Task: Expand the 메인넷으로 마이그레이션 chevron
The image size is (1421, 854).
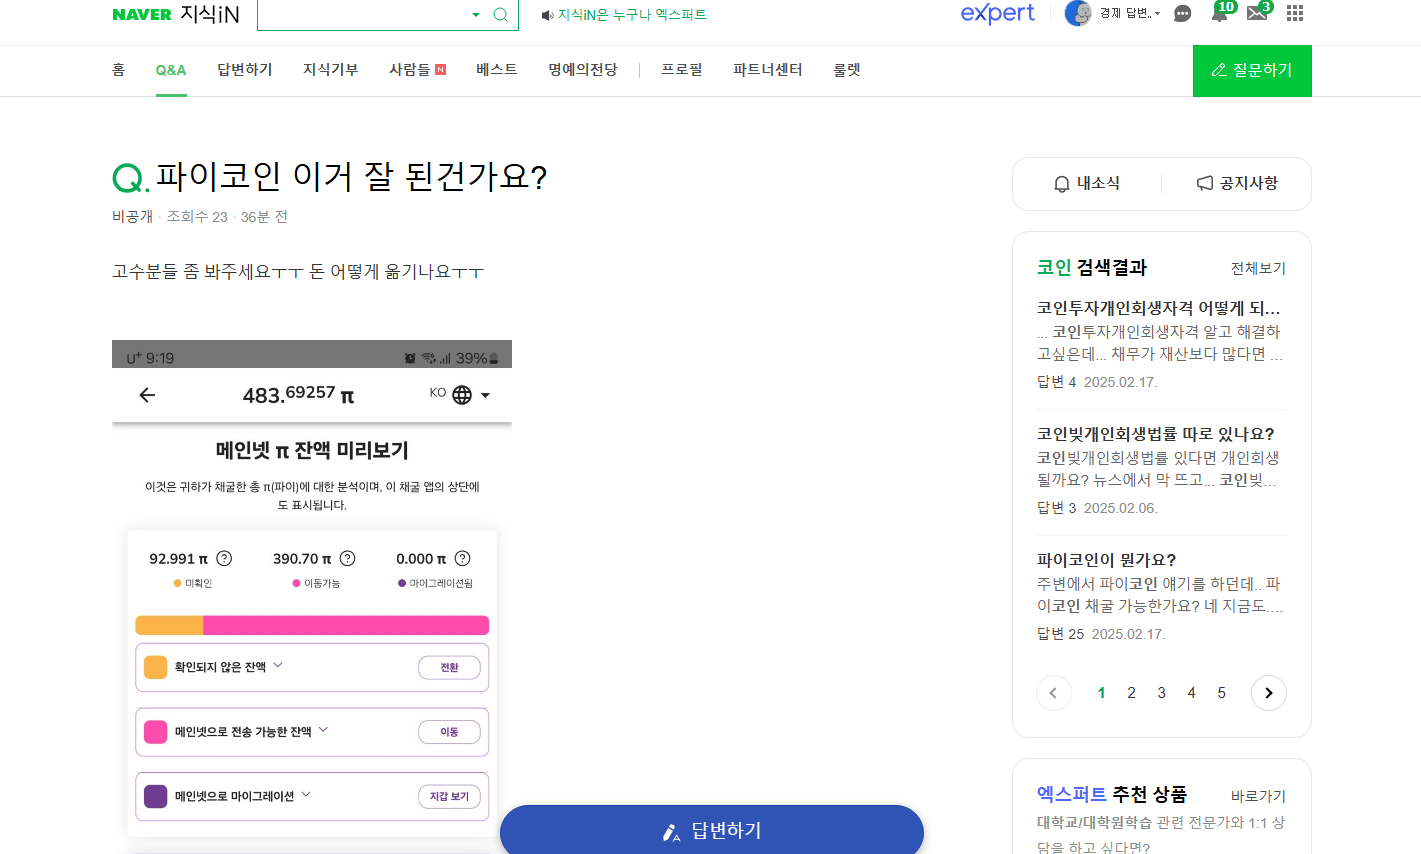Action: 306,794
